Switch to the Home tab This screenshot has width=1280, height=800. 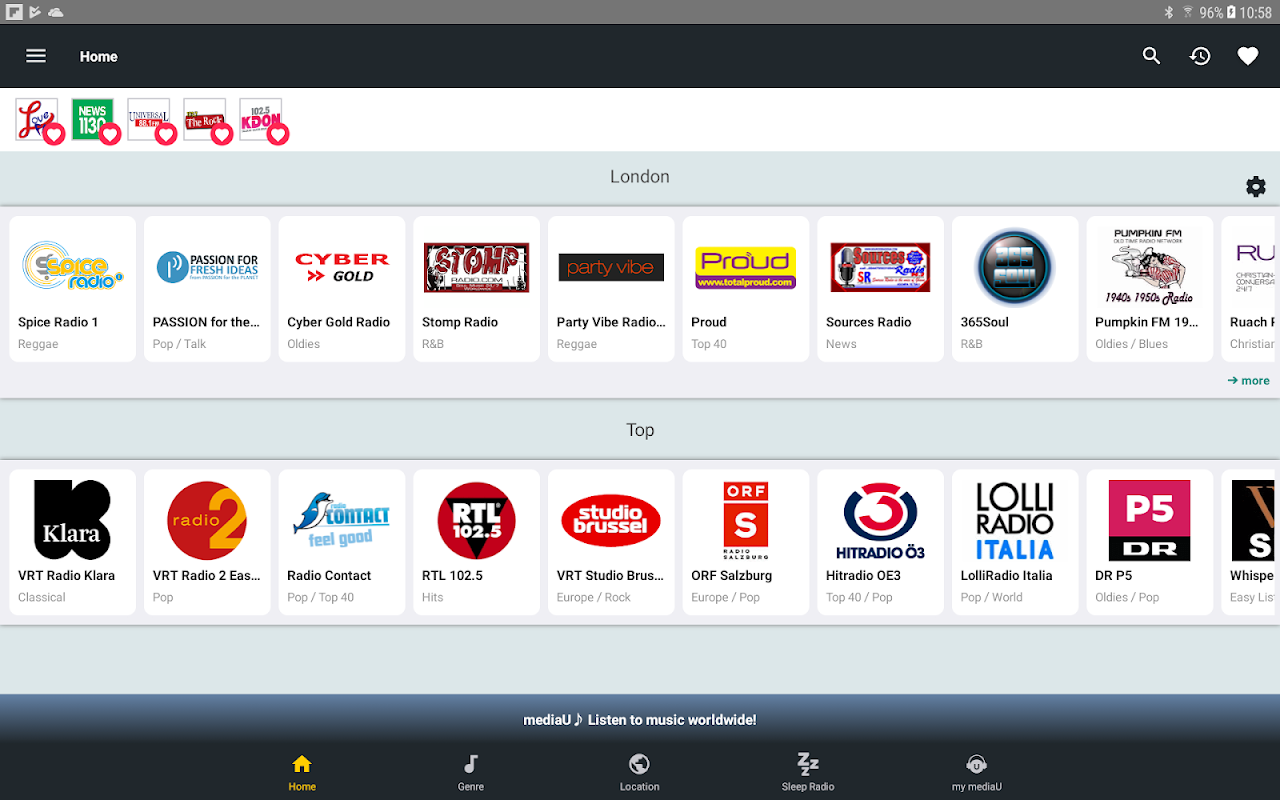click(x=302, y=773)
